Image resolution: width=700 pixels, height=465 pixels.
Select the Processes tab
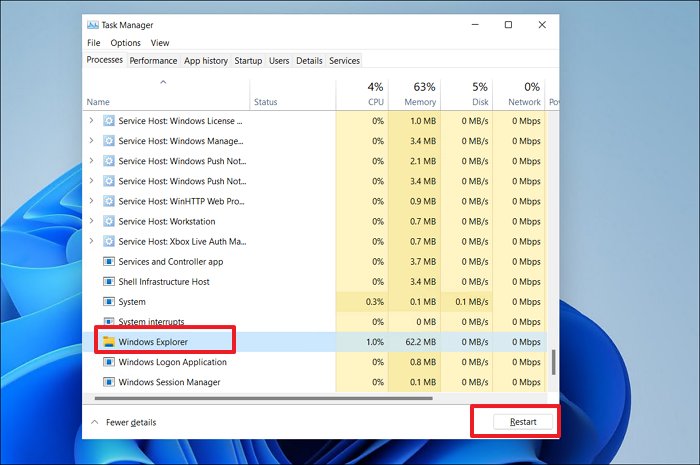coord(104,60)
